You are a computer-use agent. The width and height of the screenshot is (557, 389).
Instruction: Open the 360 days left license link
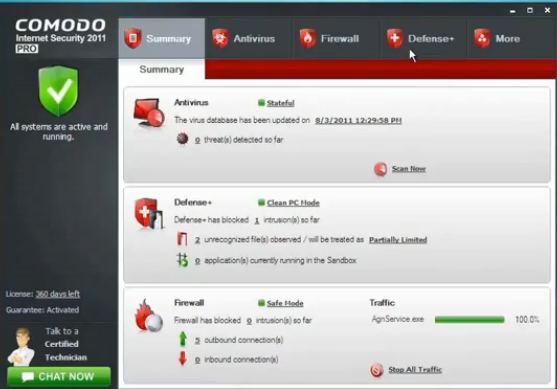pos(58,294)
